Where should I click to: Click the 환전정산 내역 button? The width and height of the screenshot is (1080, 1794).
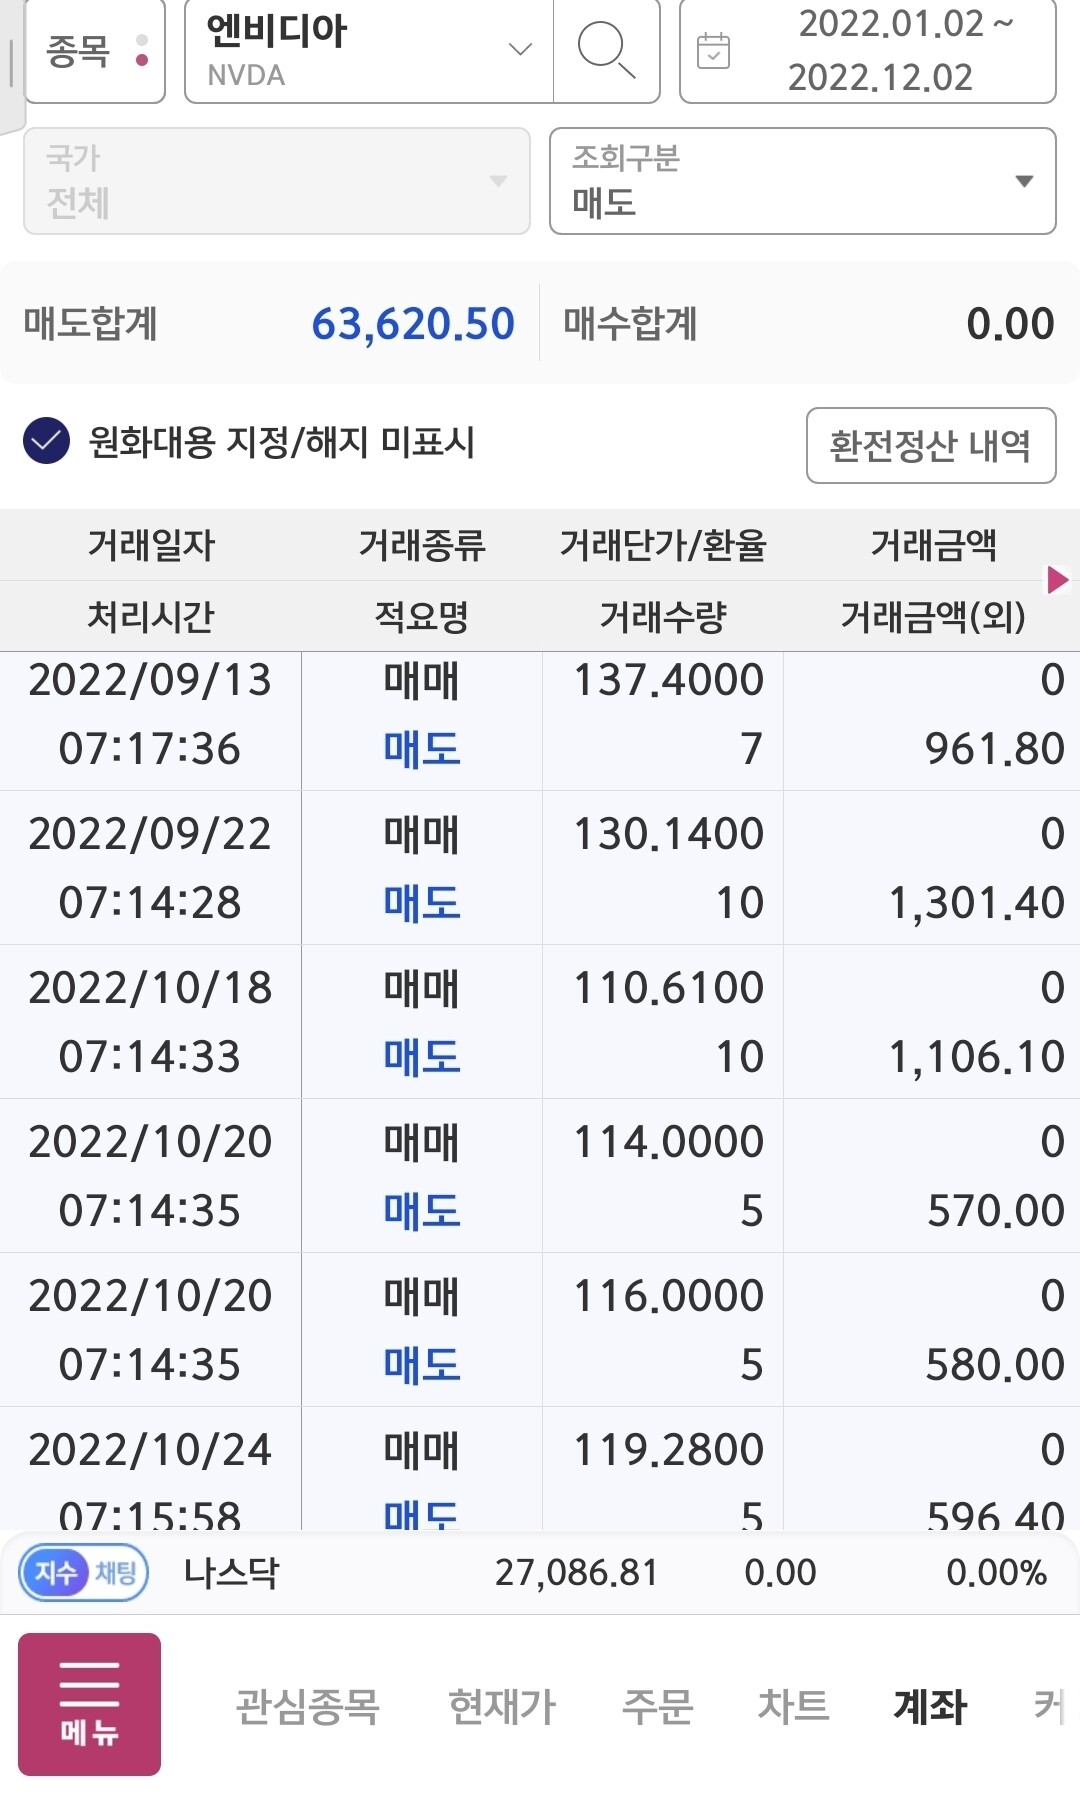point(931,445)
